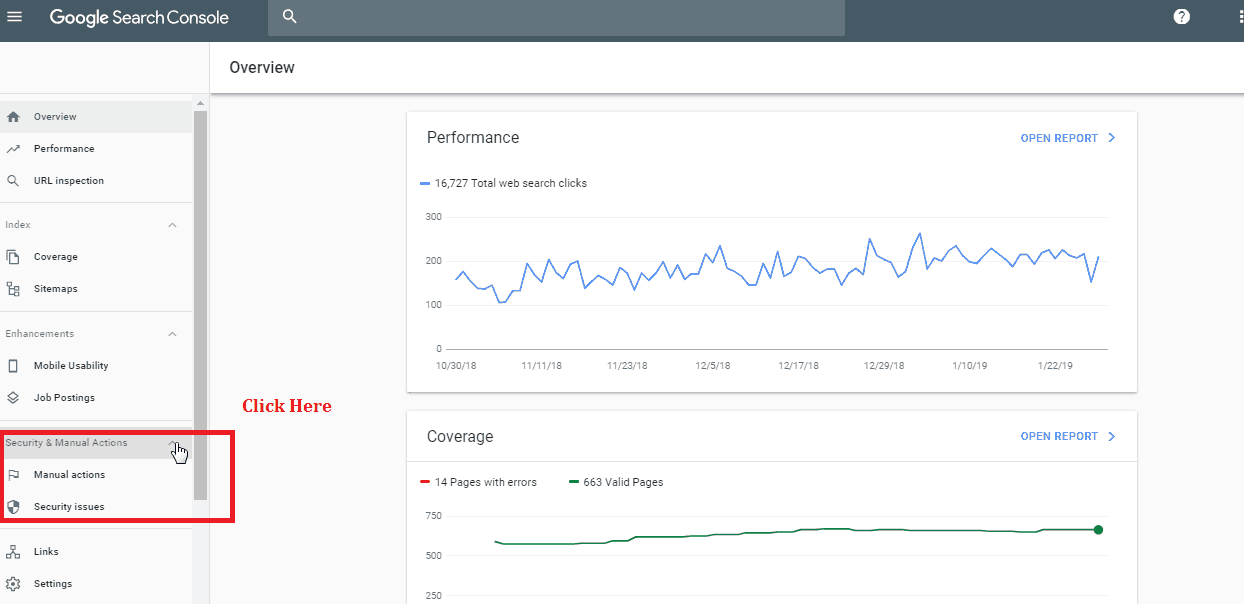Click the search magnifier icon
The image size is (1244, 604).
pyautogui.click(x=290, y=17)
